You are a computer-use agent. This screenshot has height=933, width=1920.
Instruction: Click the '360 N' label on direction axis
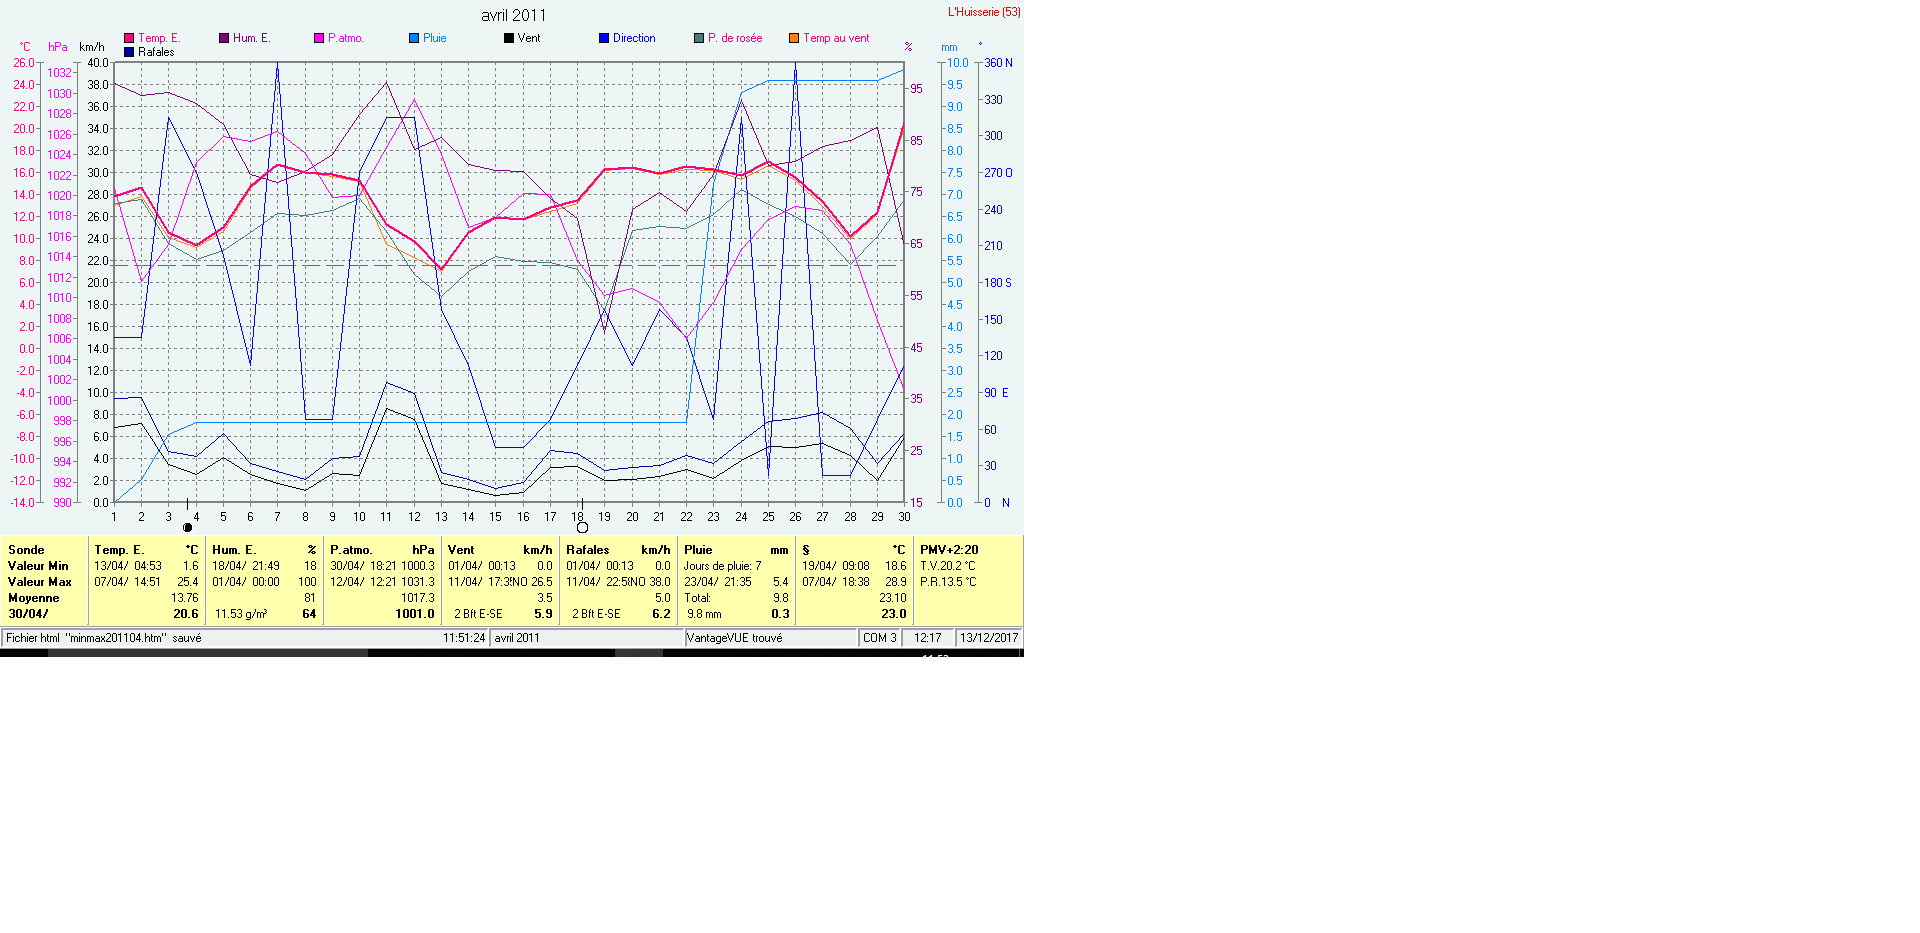(x=998, y=63)
